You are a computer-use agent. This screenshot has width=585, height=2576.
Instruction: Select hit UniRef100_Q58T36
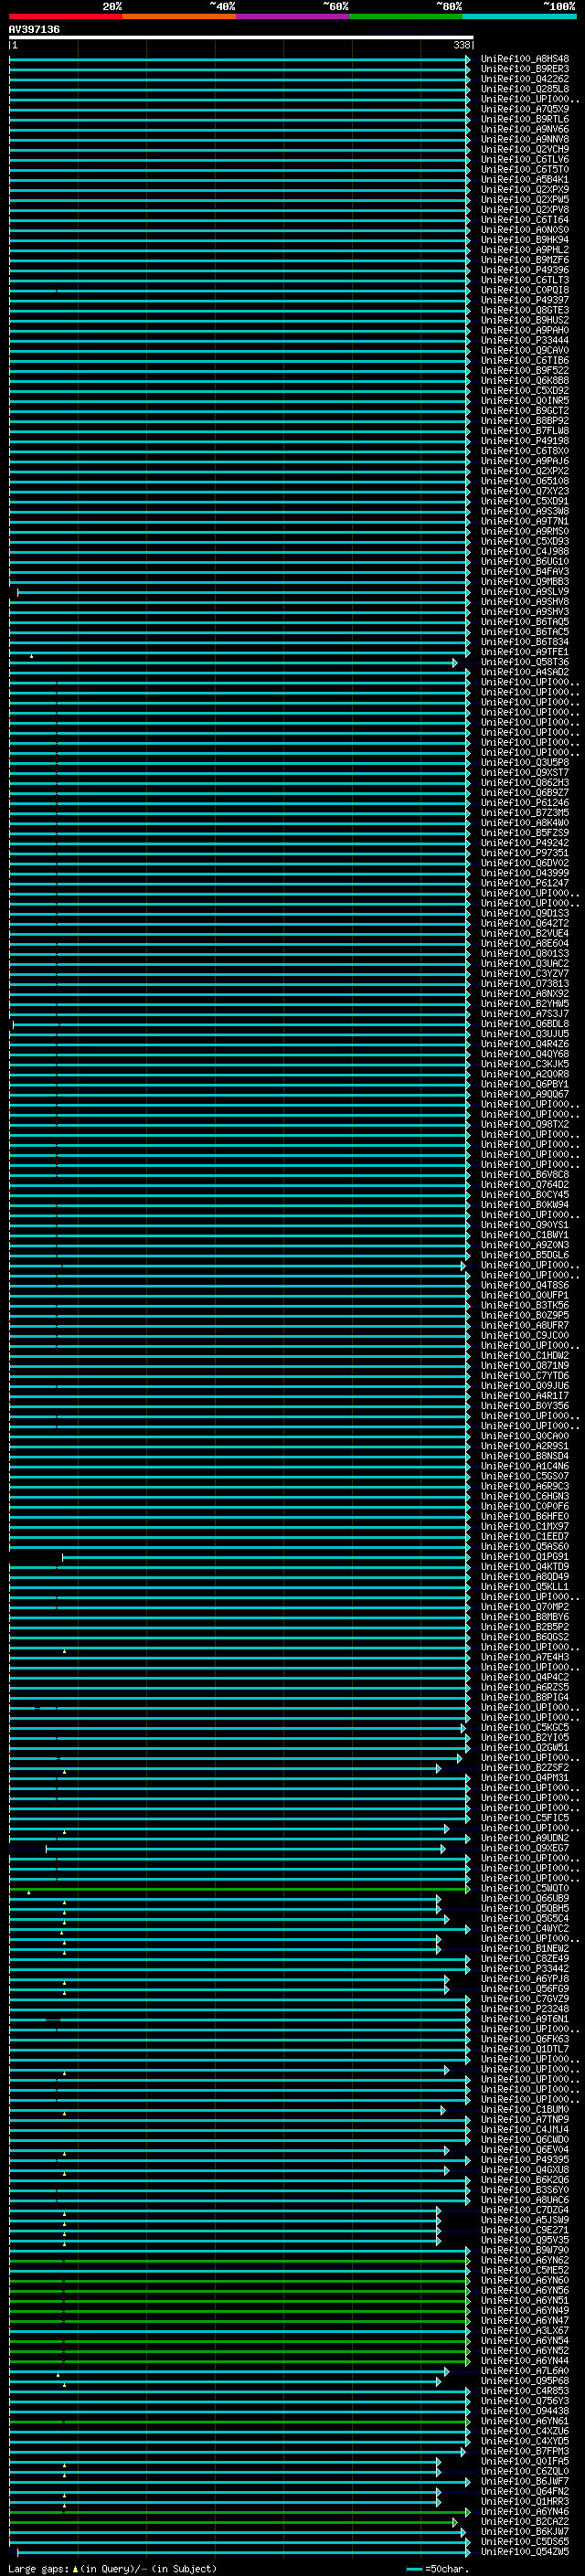(x=525, y=662)
